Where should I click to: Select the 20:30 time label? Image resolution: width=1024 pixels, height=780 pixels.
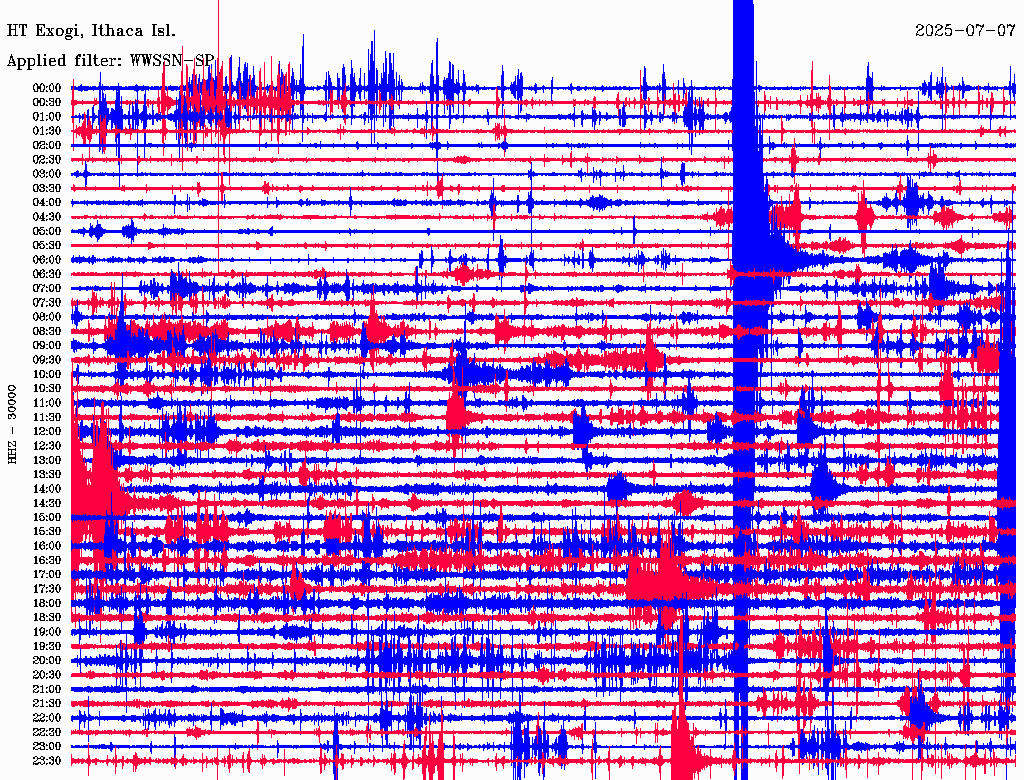(47, 675)
